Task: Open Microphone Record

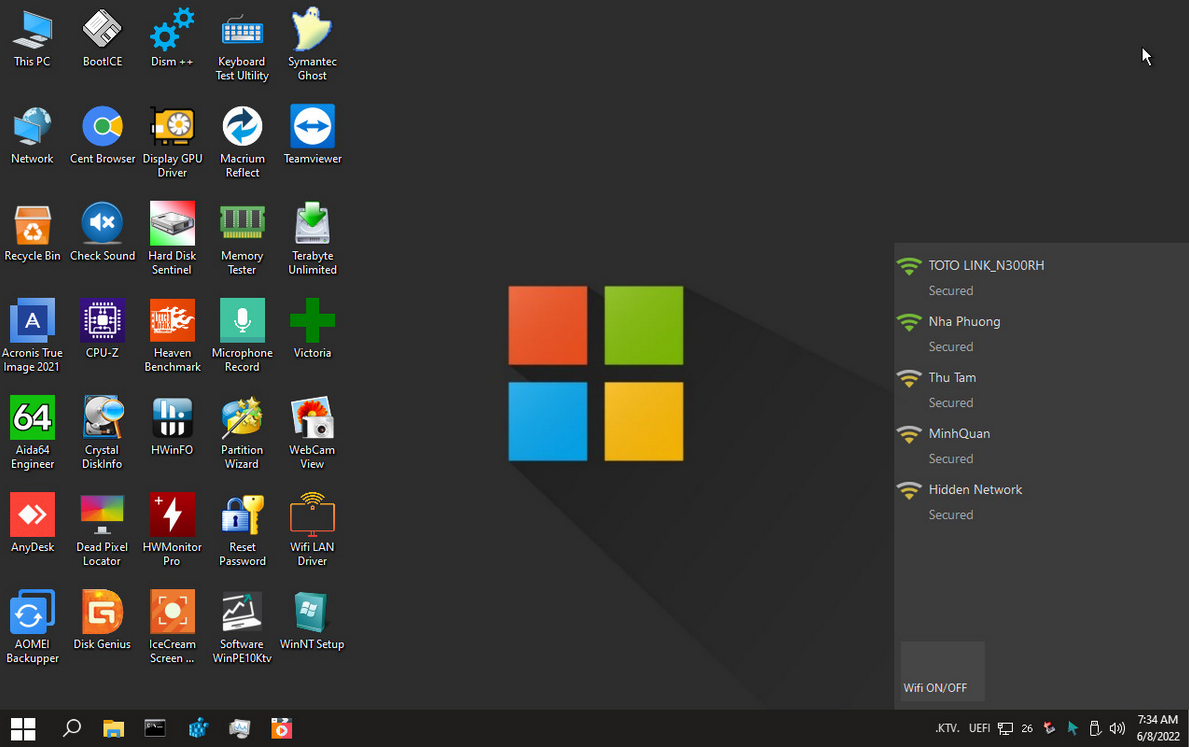Action: click(x=242, y=336)
